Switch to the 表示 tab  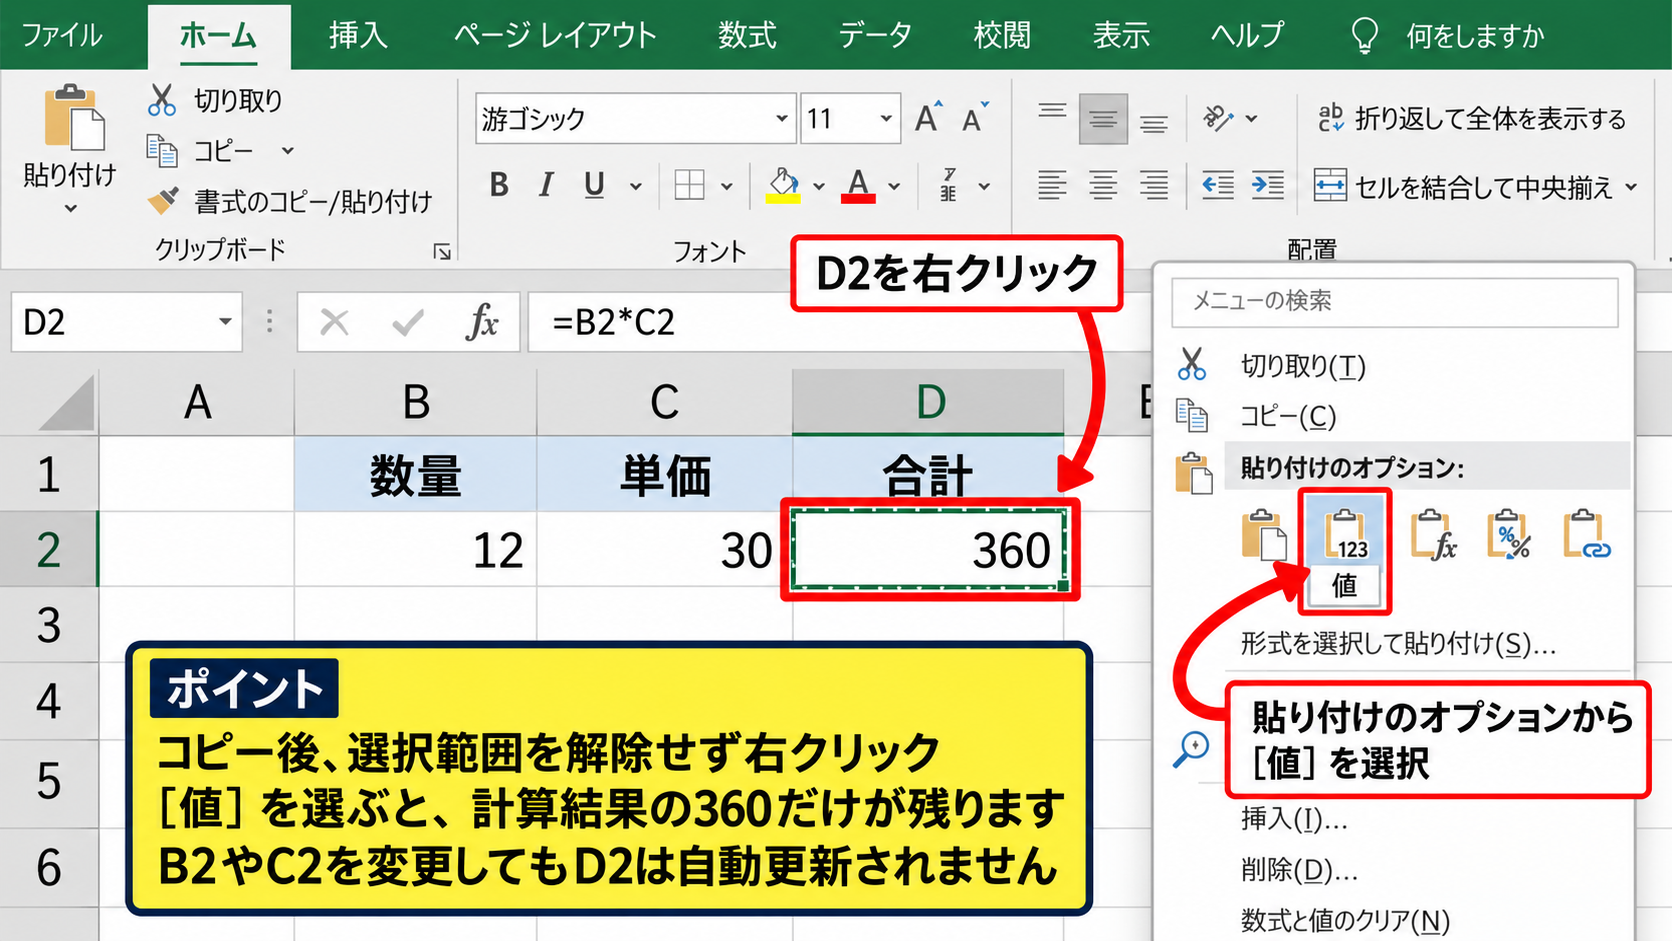pyautogui.click(x=1121, y=36)
